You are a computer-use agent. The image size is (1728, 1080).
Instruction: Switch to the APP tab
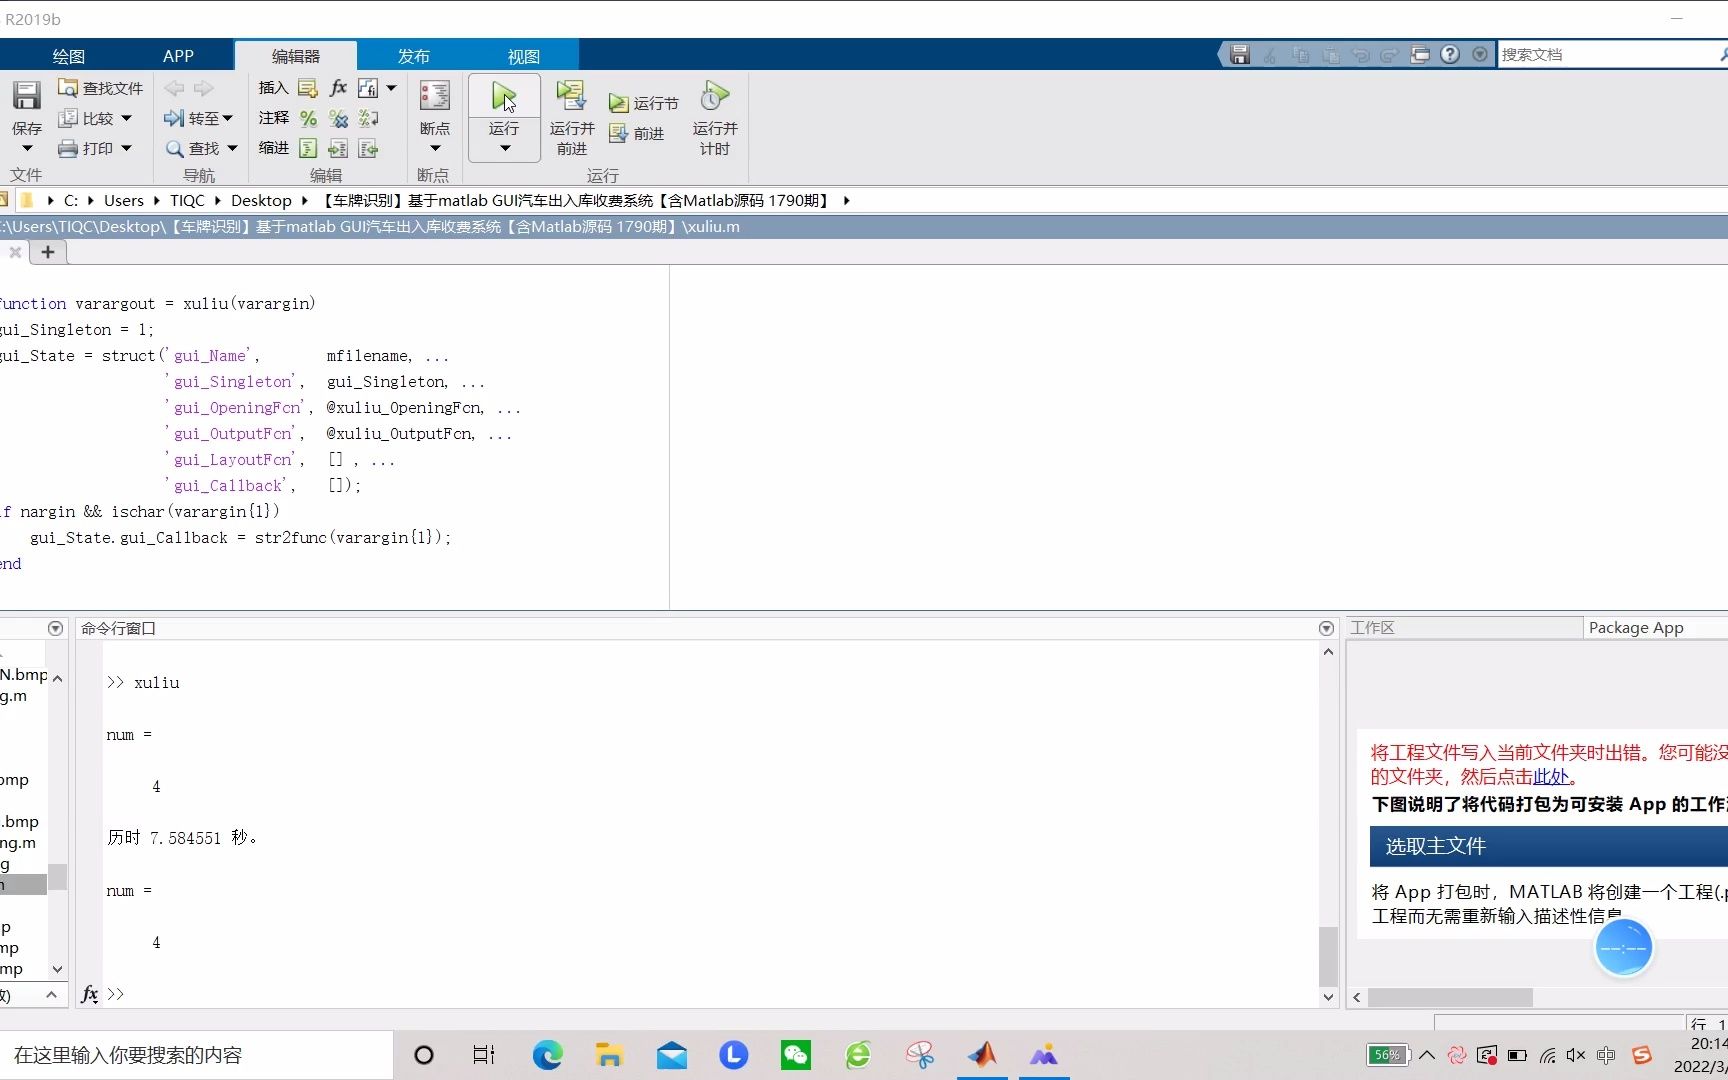click(178, 56)
